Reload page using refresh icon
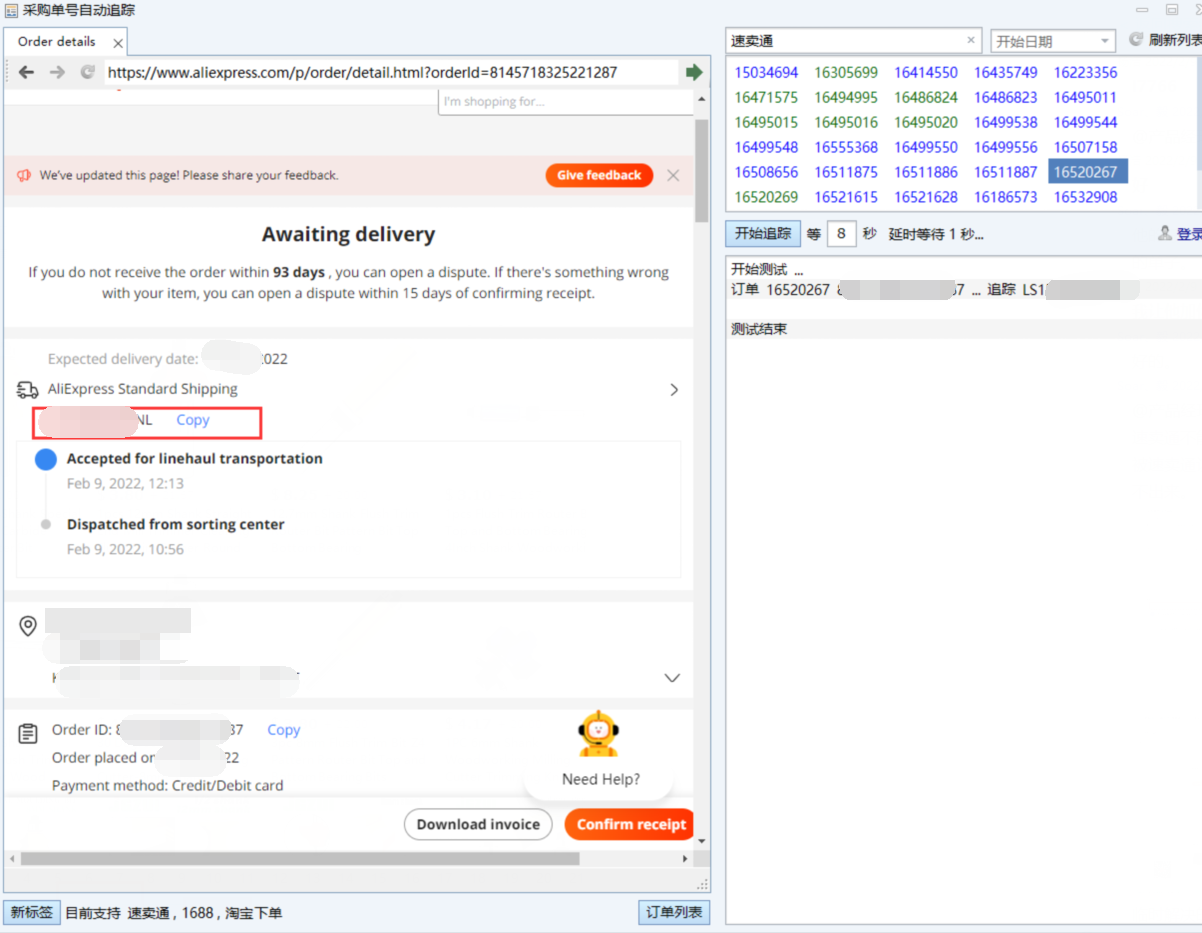Screen dimensions: 1202x933 pos(87,72)
